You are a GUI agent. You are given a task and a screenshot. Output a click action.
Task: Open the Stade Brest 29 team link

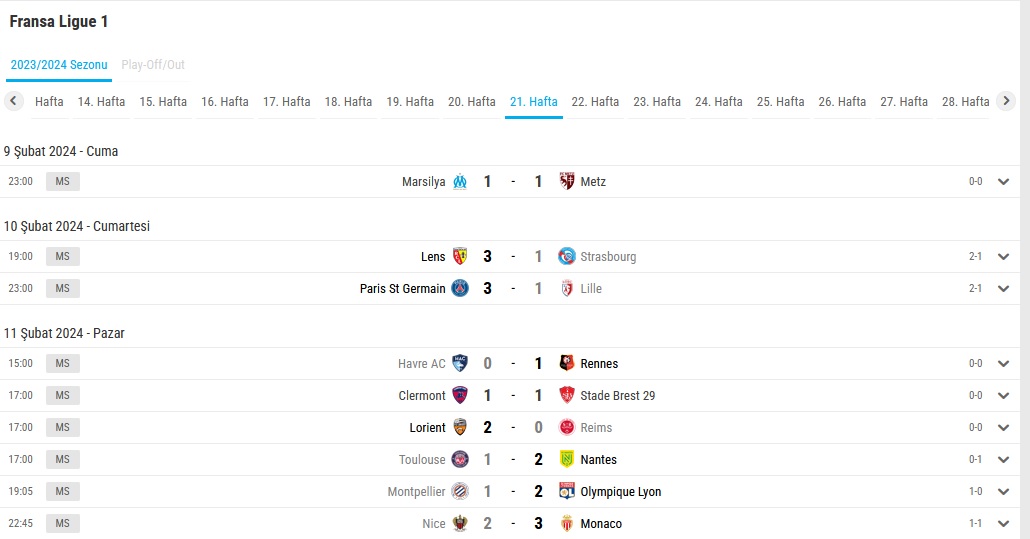(x=617, y=395)
